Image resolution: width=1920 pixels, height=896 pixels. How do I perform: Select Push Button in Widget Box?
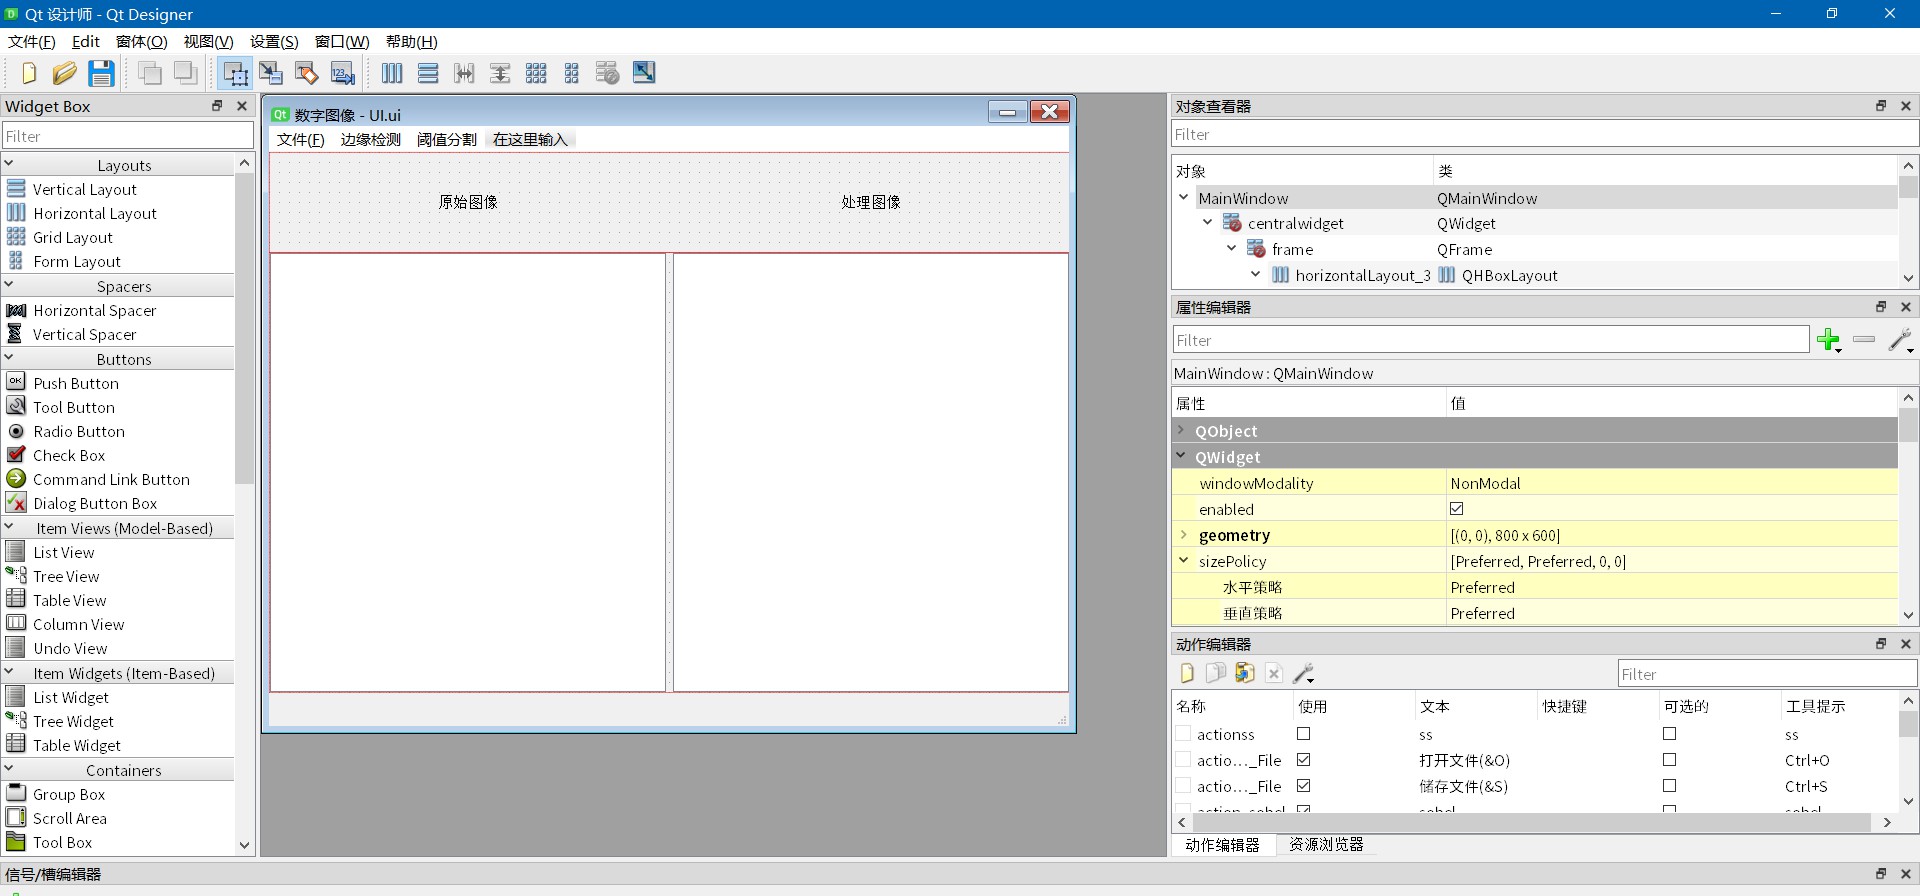(x=75, y=383)
